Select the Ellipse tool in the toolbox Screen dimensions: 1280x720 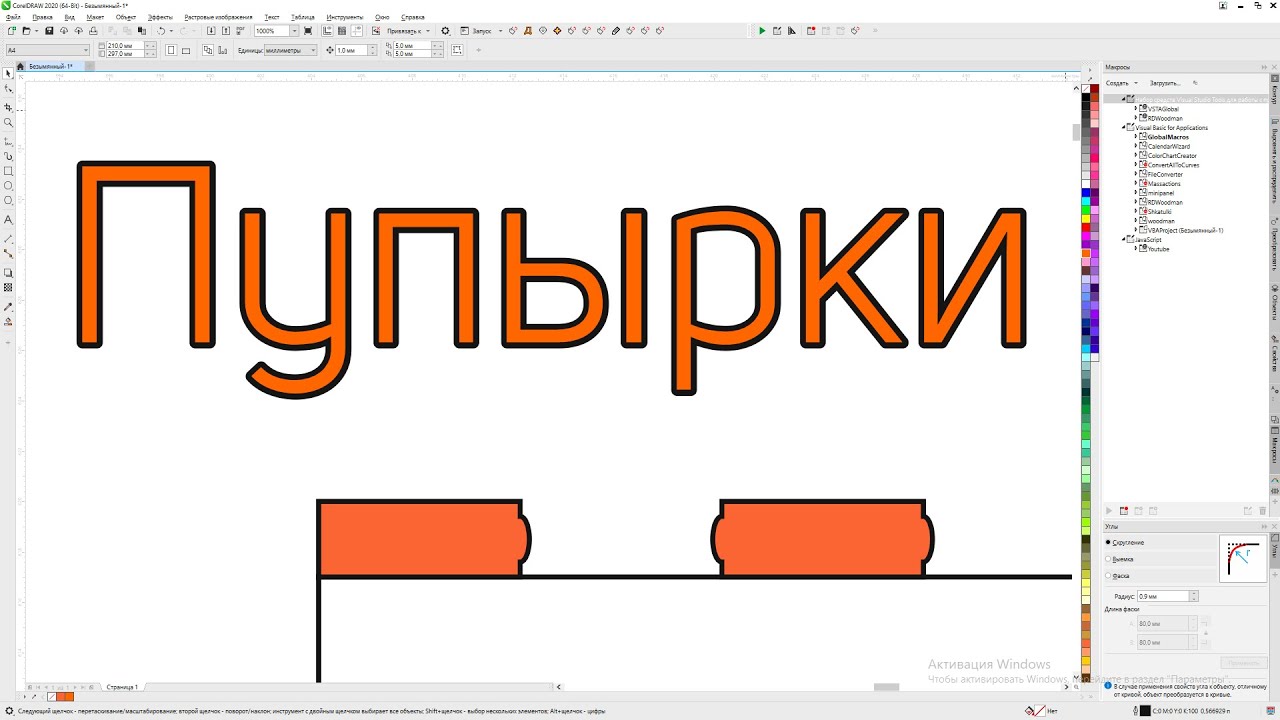(9, 186)
